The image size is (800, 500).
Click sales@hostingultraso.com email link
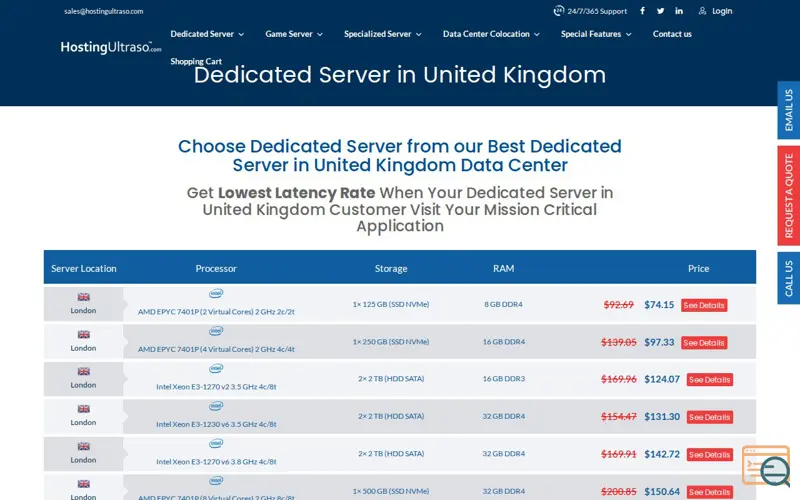point(104,11)
